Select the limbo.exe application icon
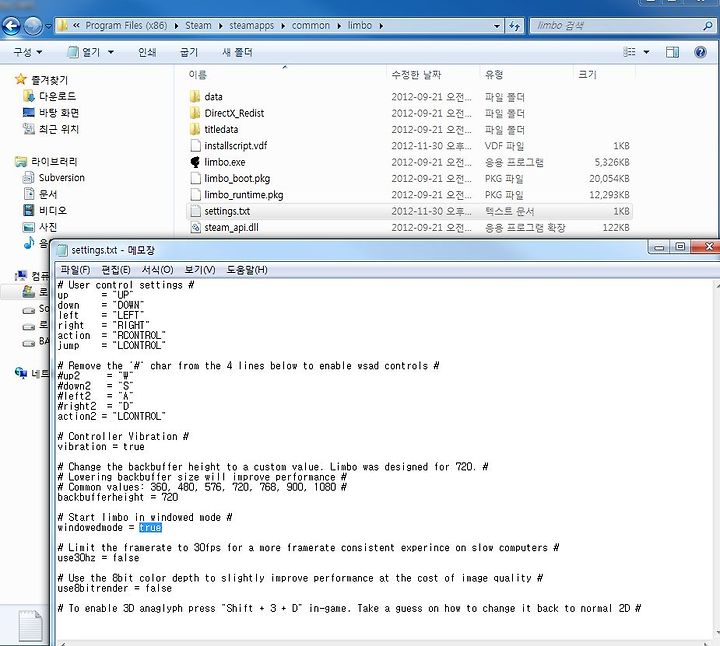Screen dimensions: 720x646 pos(195,162)
